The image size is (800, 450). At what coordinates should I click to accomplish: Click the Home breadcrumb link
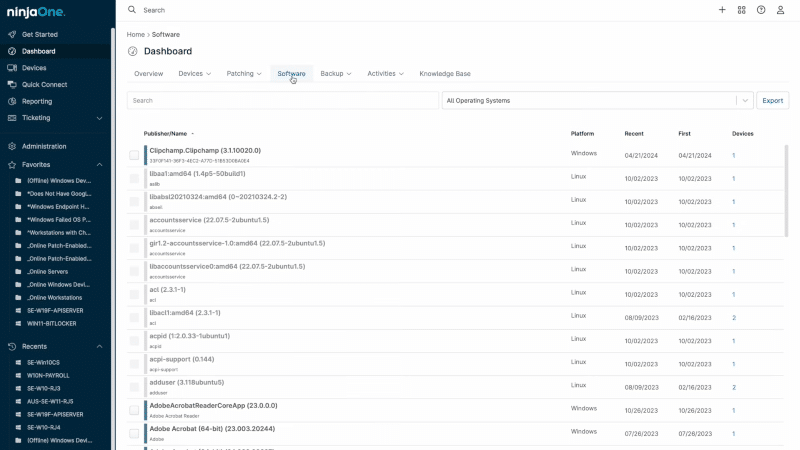(x=136, y=35)
